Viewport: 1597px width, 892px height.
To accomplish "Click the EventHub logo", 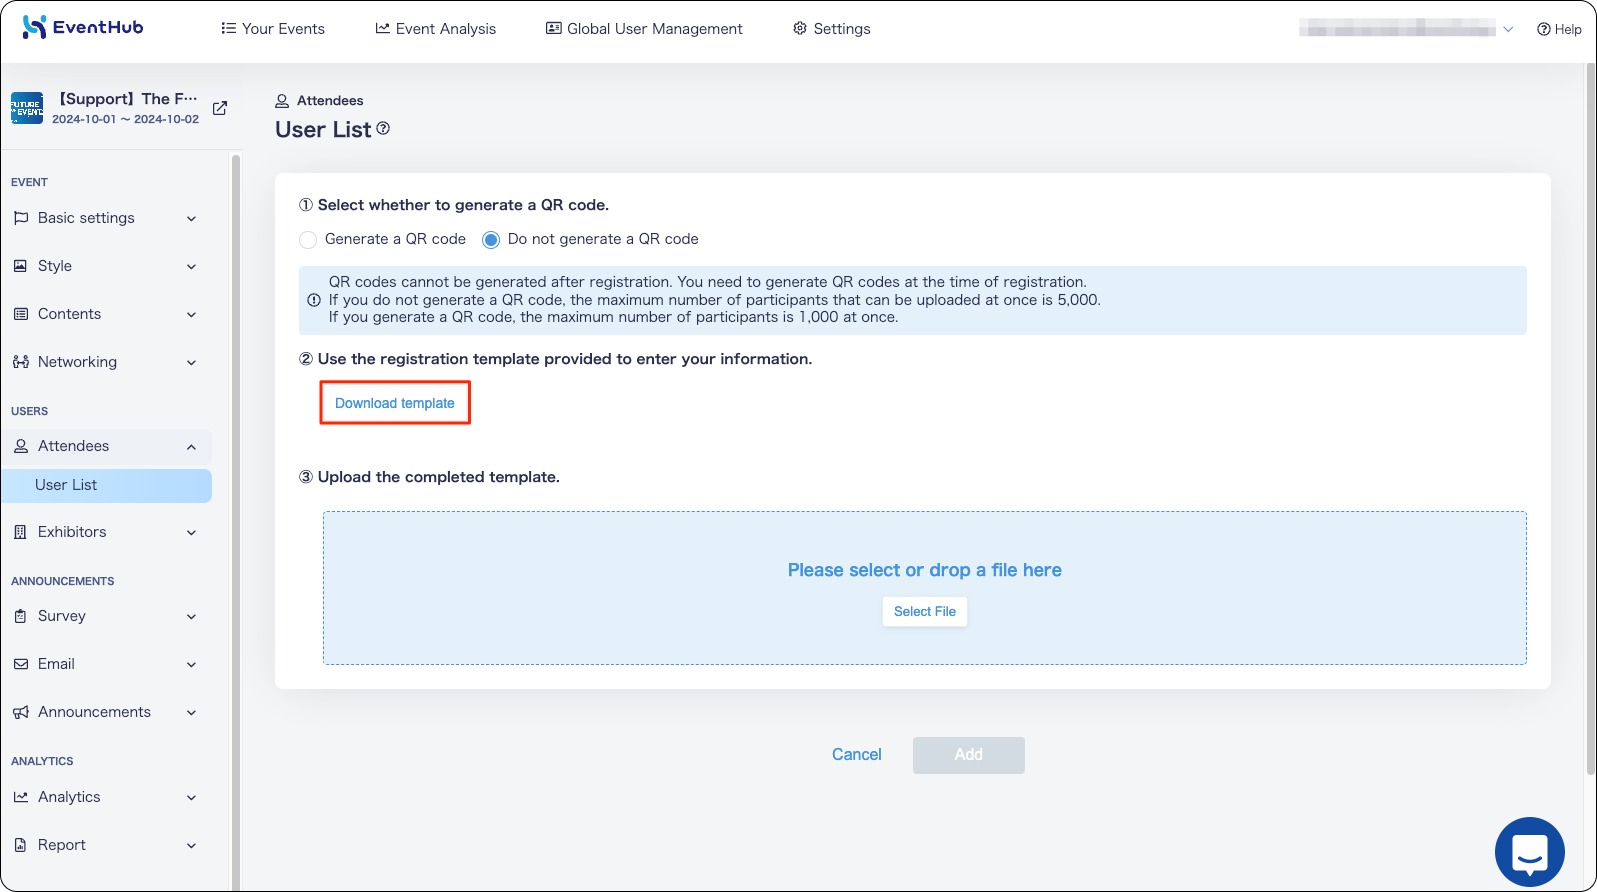I will click(x=83, y=27).
